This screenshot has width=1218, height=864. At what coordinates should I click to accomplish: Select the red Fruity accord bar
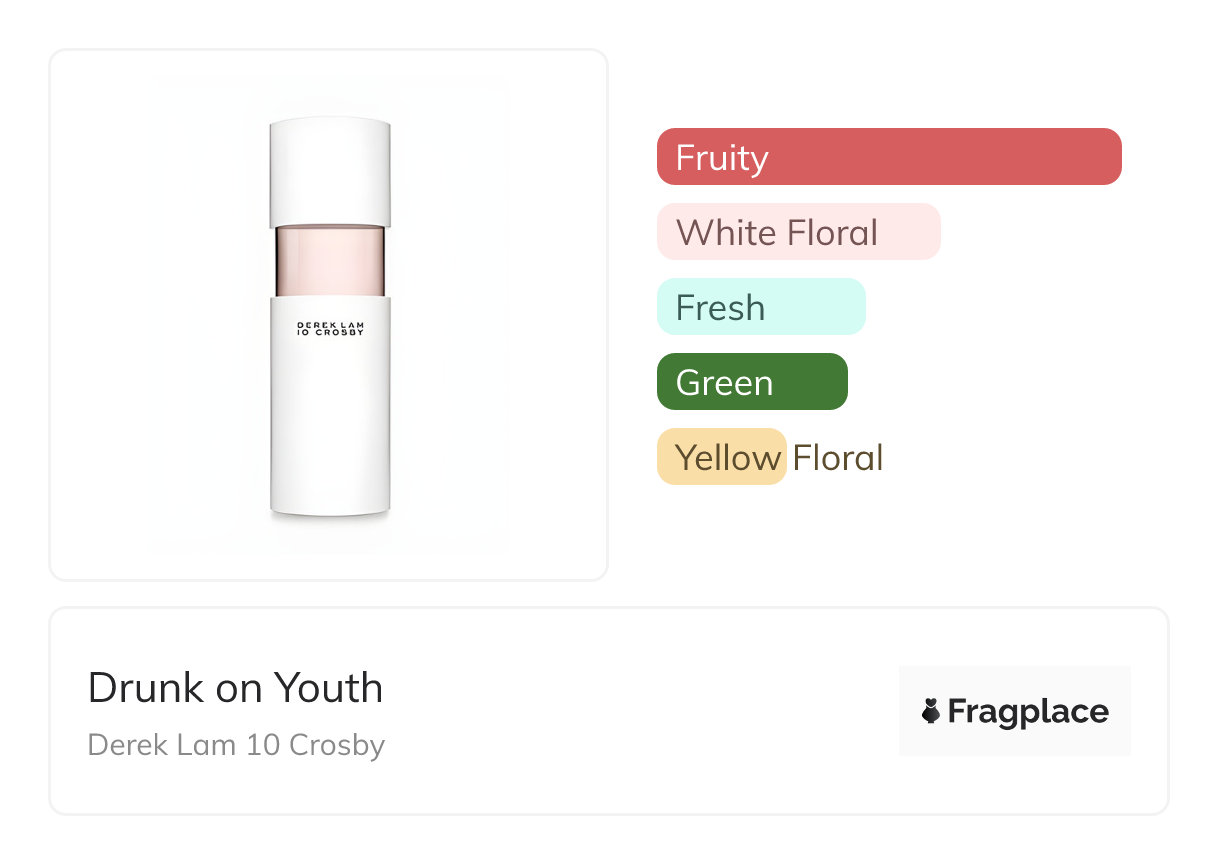(889, 157)
